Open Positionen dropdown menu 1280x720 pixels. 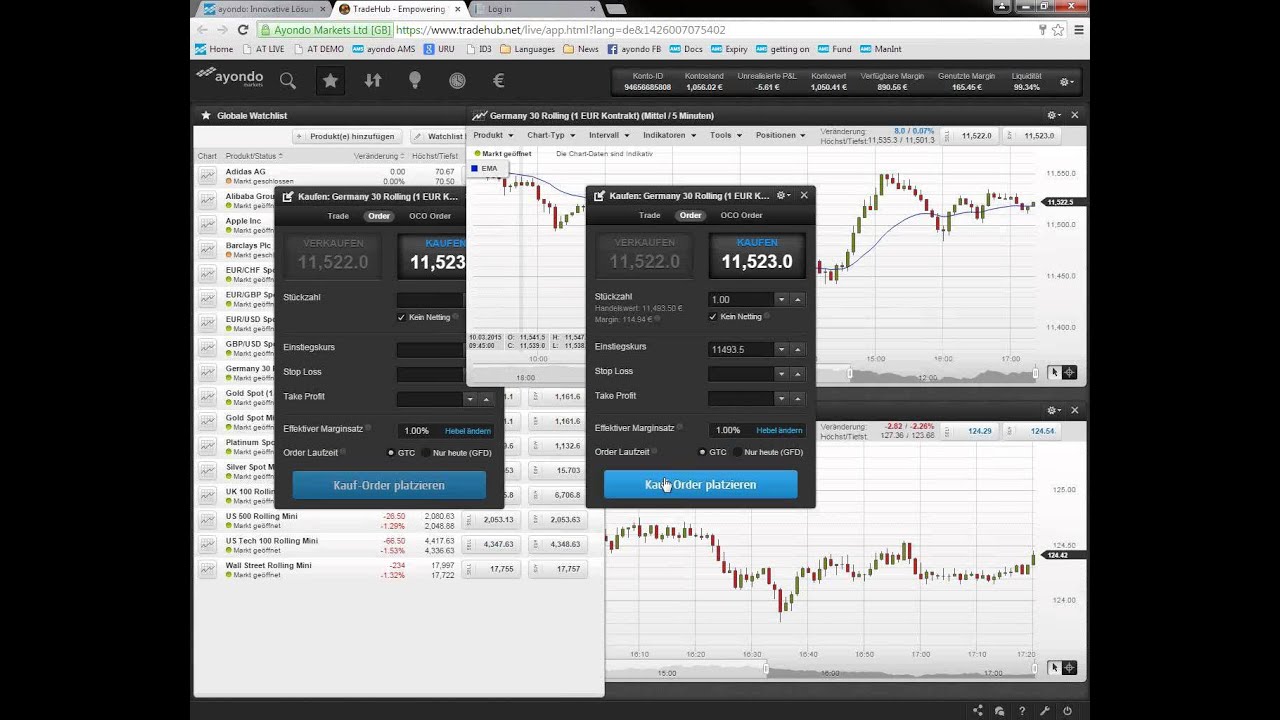coord(781,135)
